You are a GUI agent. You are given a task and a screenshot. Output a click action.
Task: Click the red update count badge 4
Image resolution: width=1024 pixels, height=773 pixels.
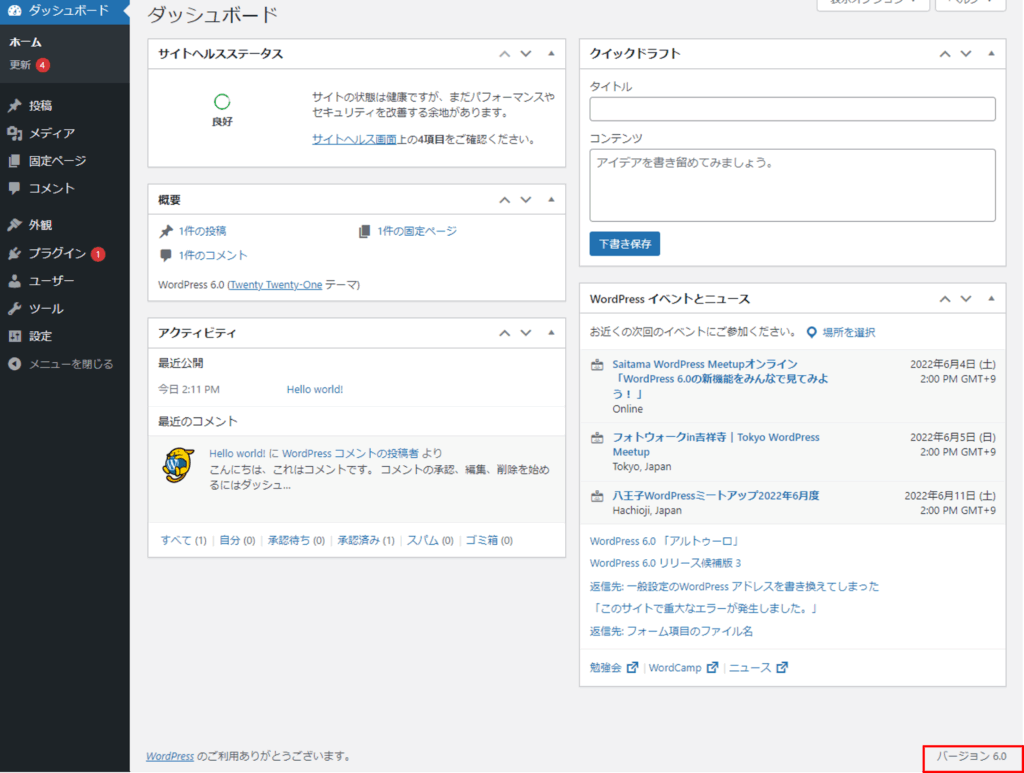tap(43, 65)
